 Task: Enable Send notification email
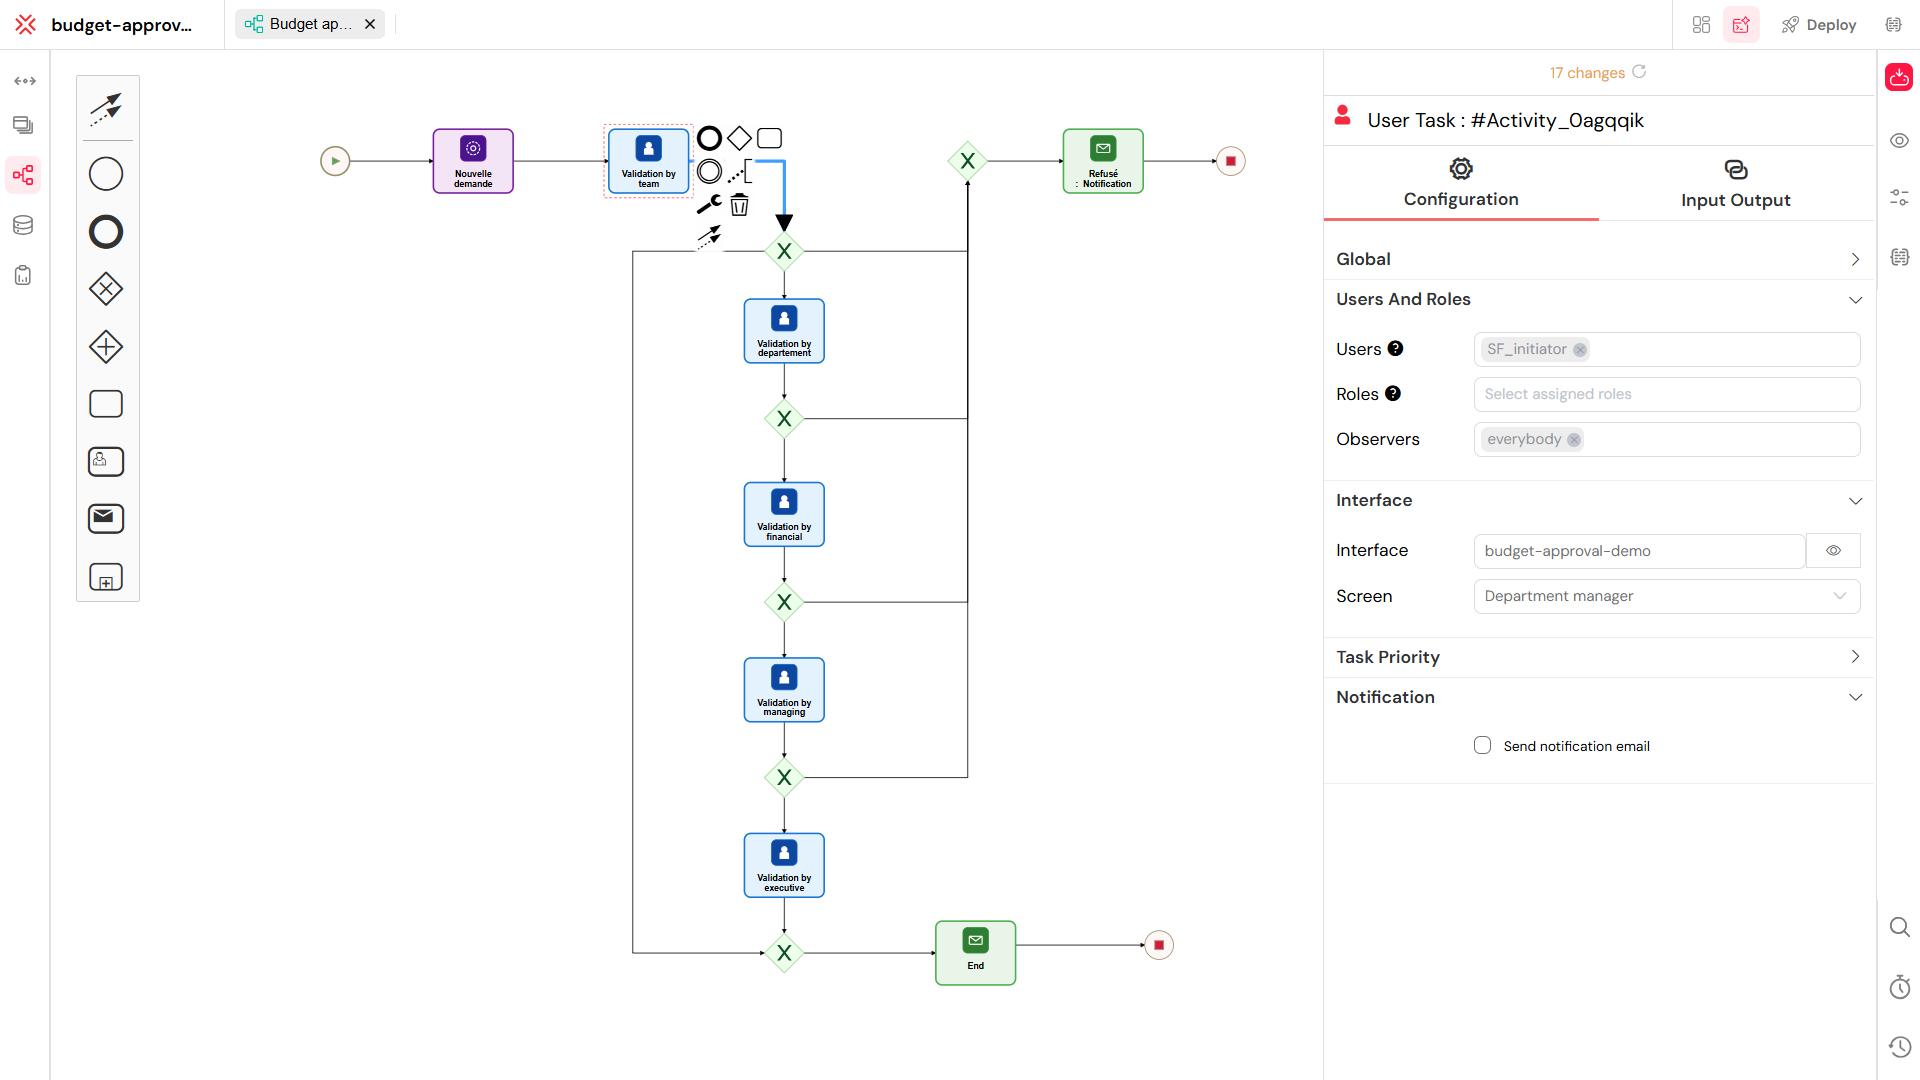coord(1482,745)
